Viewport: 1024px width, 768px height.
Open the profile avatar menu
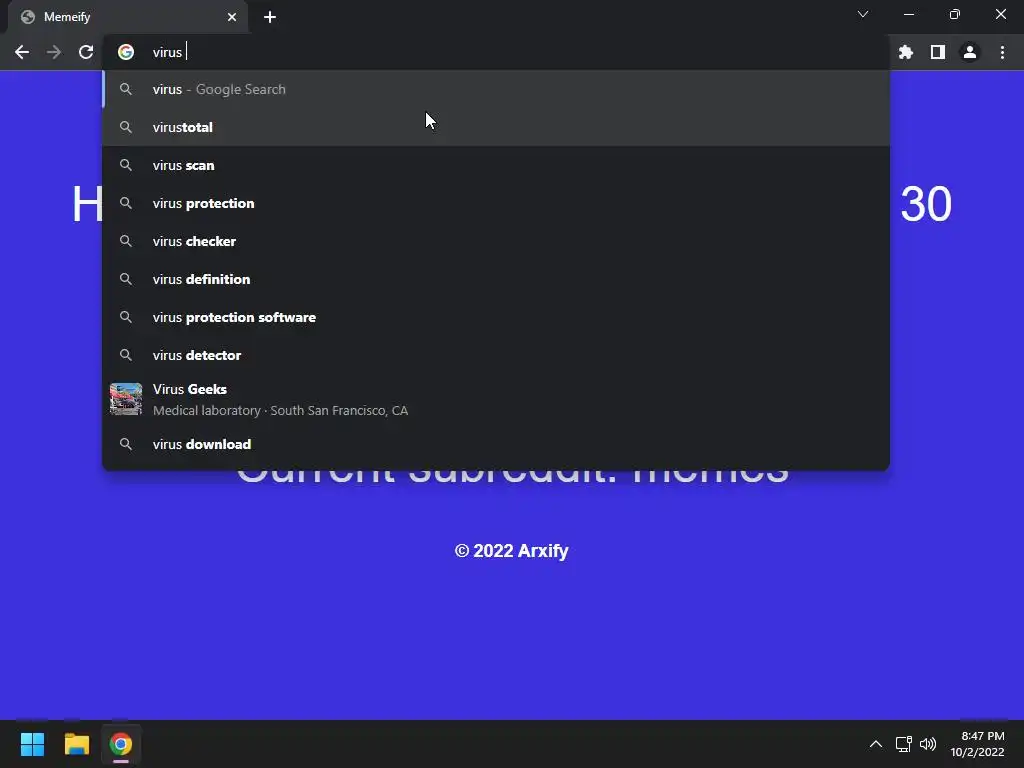tap(970, 52)
